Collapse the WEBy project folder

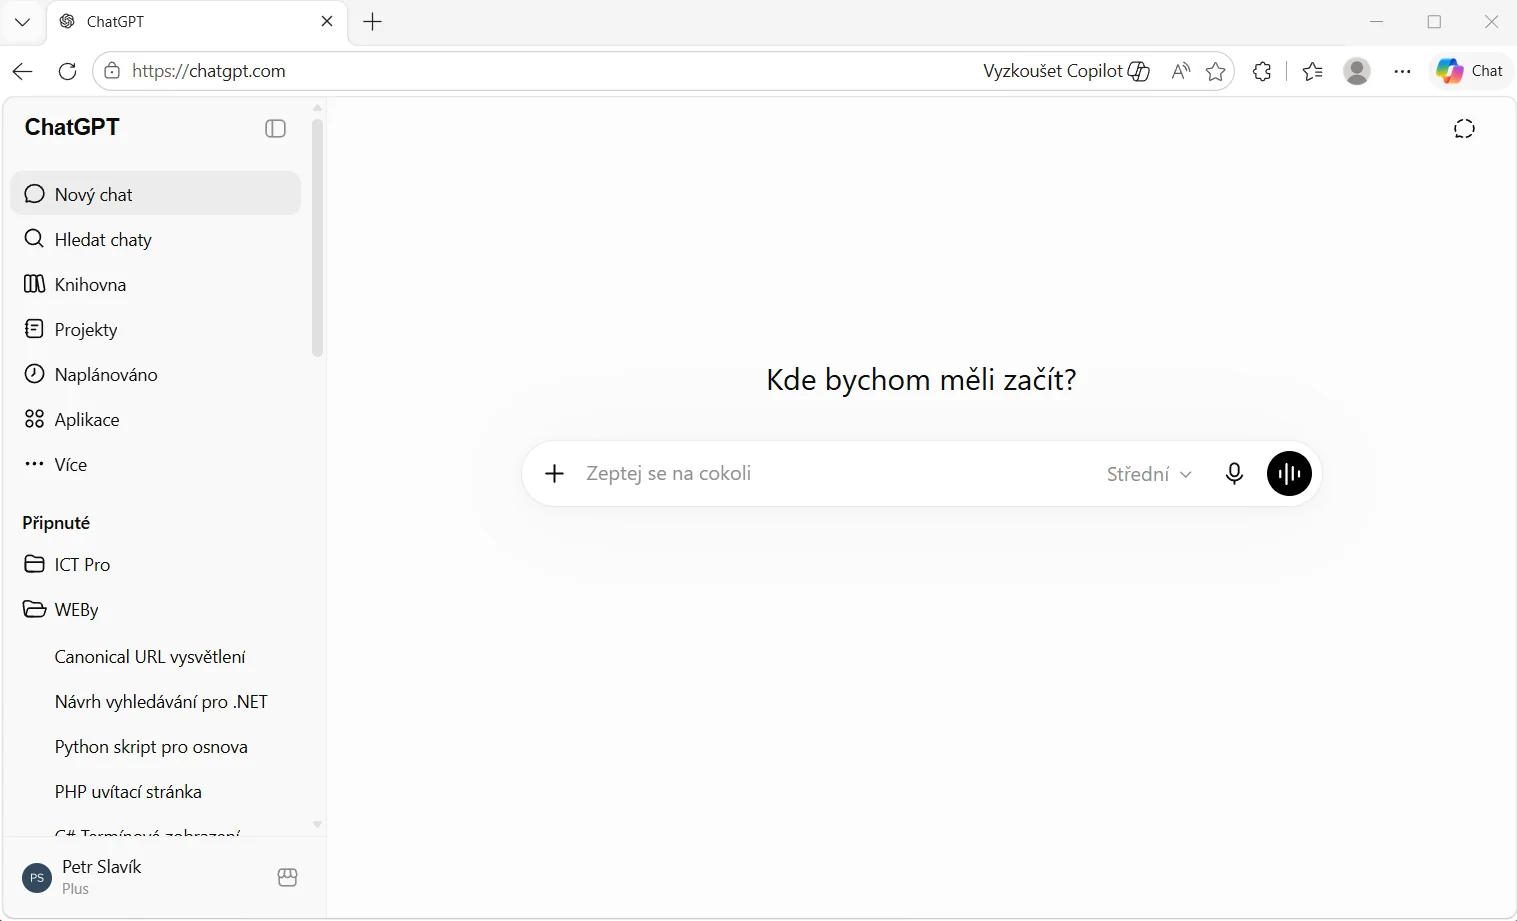(155, 609)
